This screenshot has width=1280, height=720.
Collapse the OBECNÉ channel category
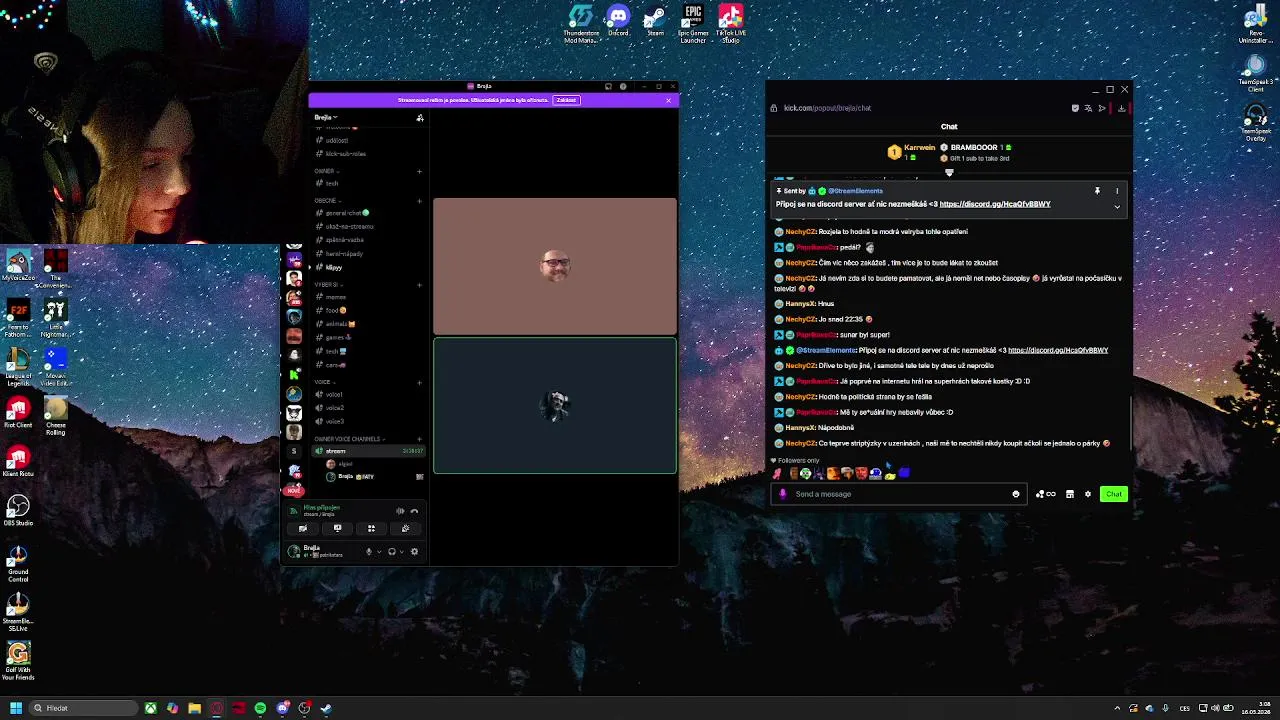pyautogui.click(x=326, y=200)
